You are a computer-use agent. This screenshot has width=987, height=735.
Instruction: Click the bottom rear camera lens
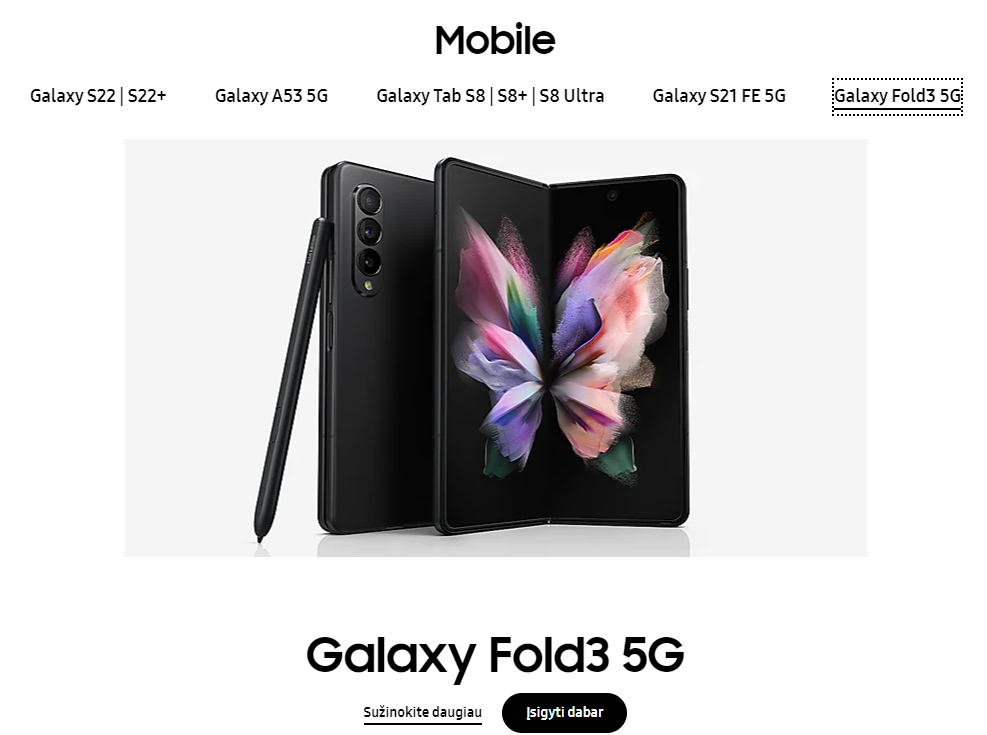tap(368, 261)
